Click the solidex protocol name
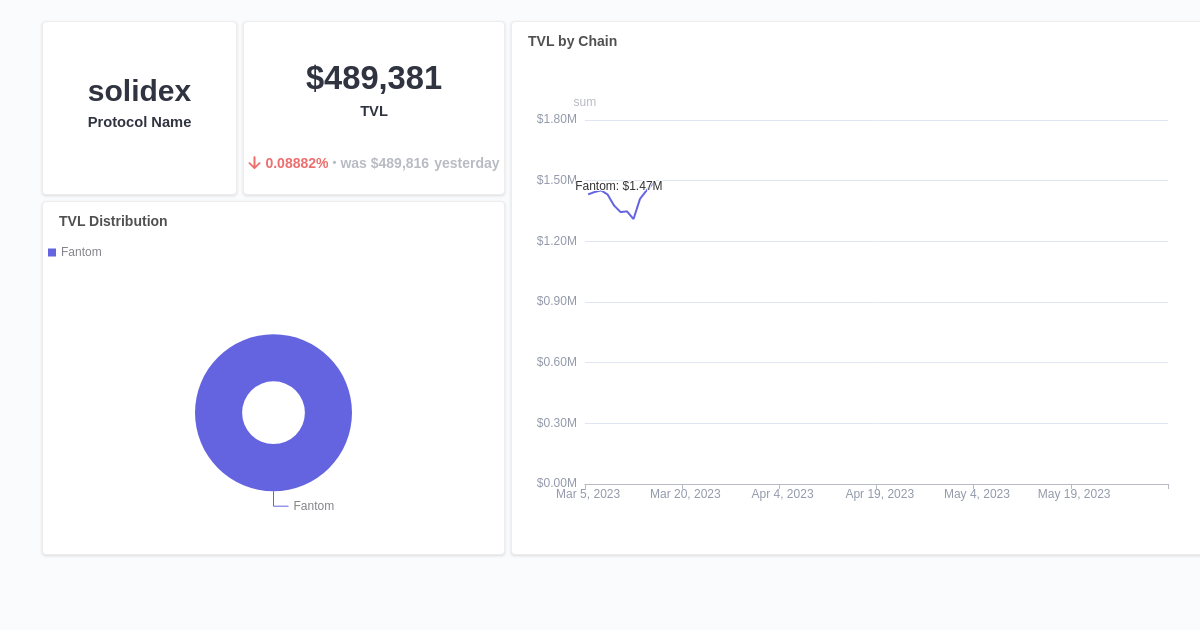The height and width of the screenshot is (630, 1200). (139, 91)
